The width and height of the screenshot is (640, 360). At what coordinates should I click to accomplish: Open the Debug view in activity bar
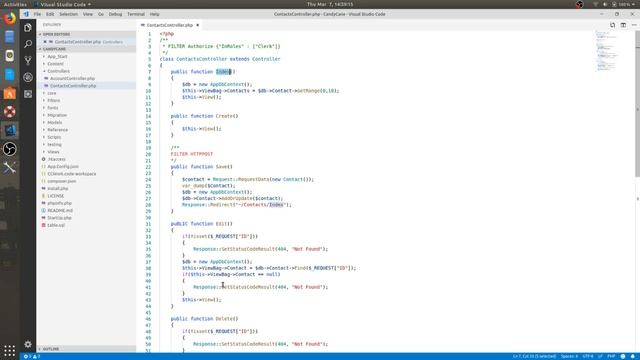(x=28, y=77)
